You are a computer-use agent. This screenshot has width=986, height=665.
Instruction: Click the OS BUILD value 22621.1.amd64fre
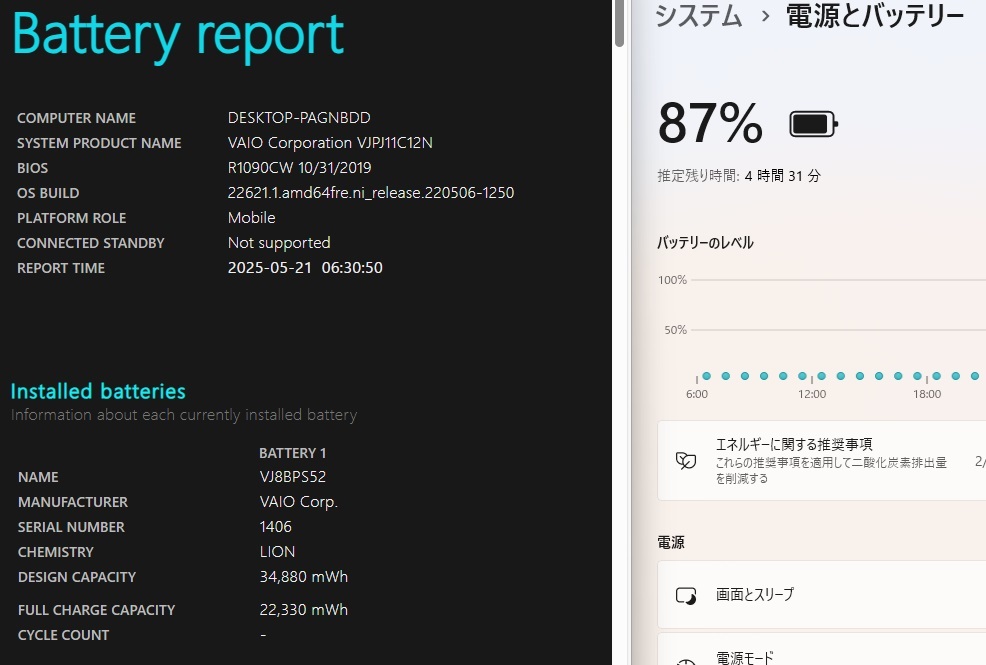[371, 192]
